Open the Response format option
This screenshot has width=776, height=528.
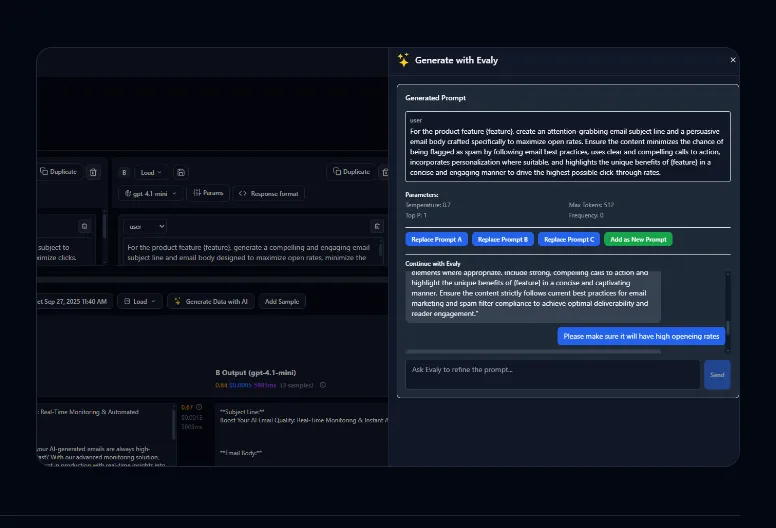pos(268,193)
